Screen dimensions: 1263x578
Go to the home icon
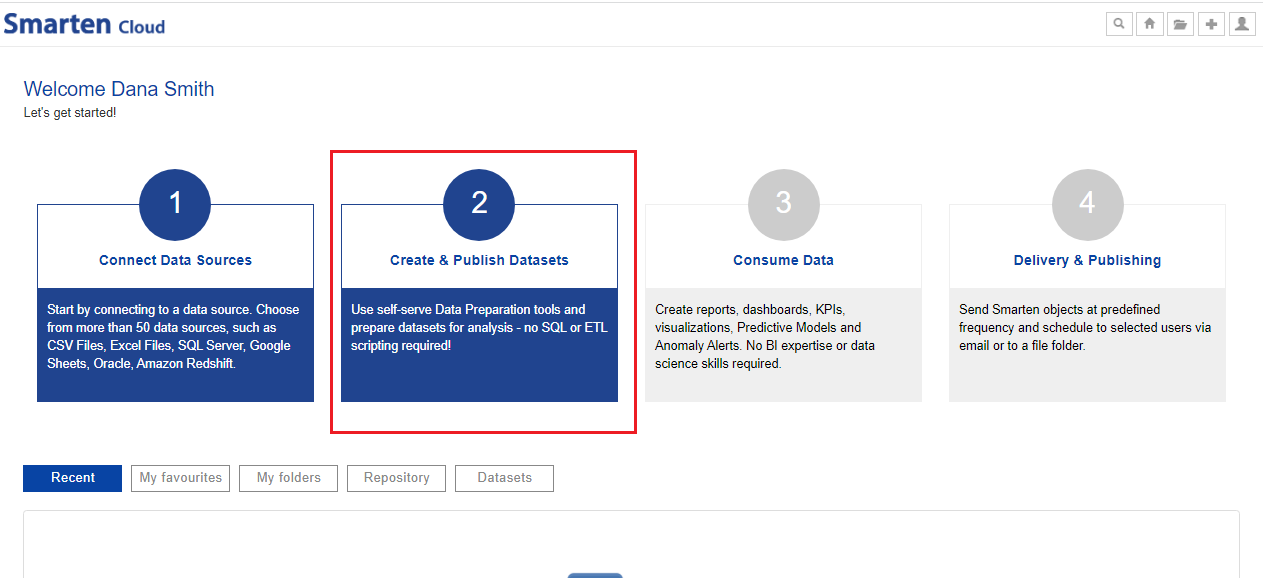1150,24
